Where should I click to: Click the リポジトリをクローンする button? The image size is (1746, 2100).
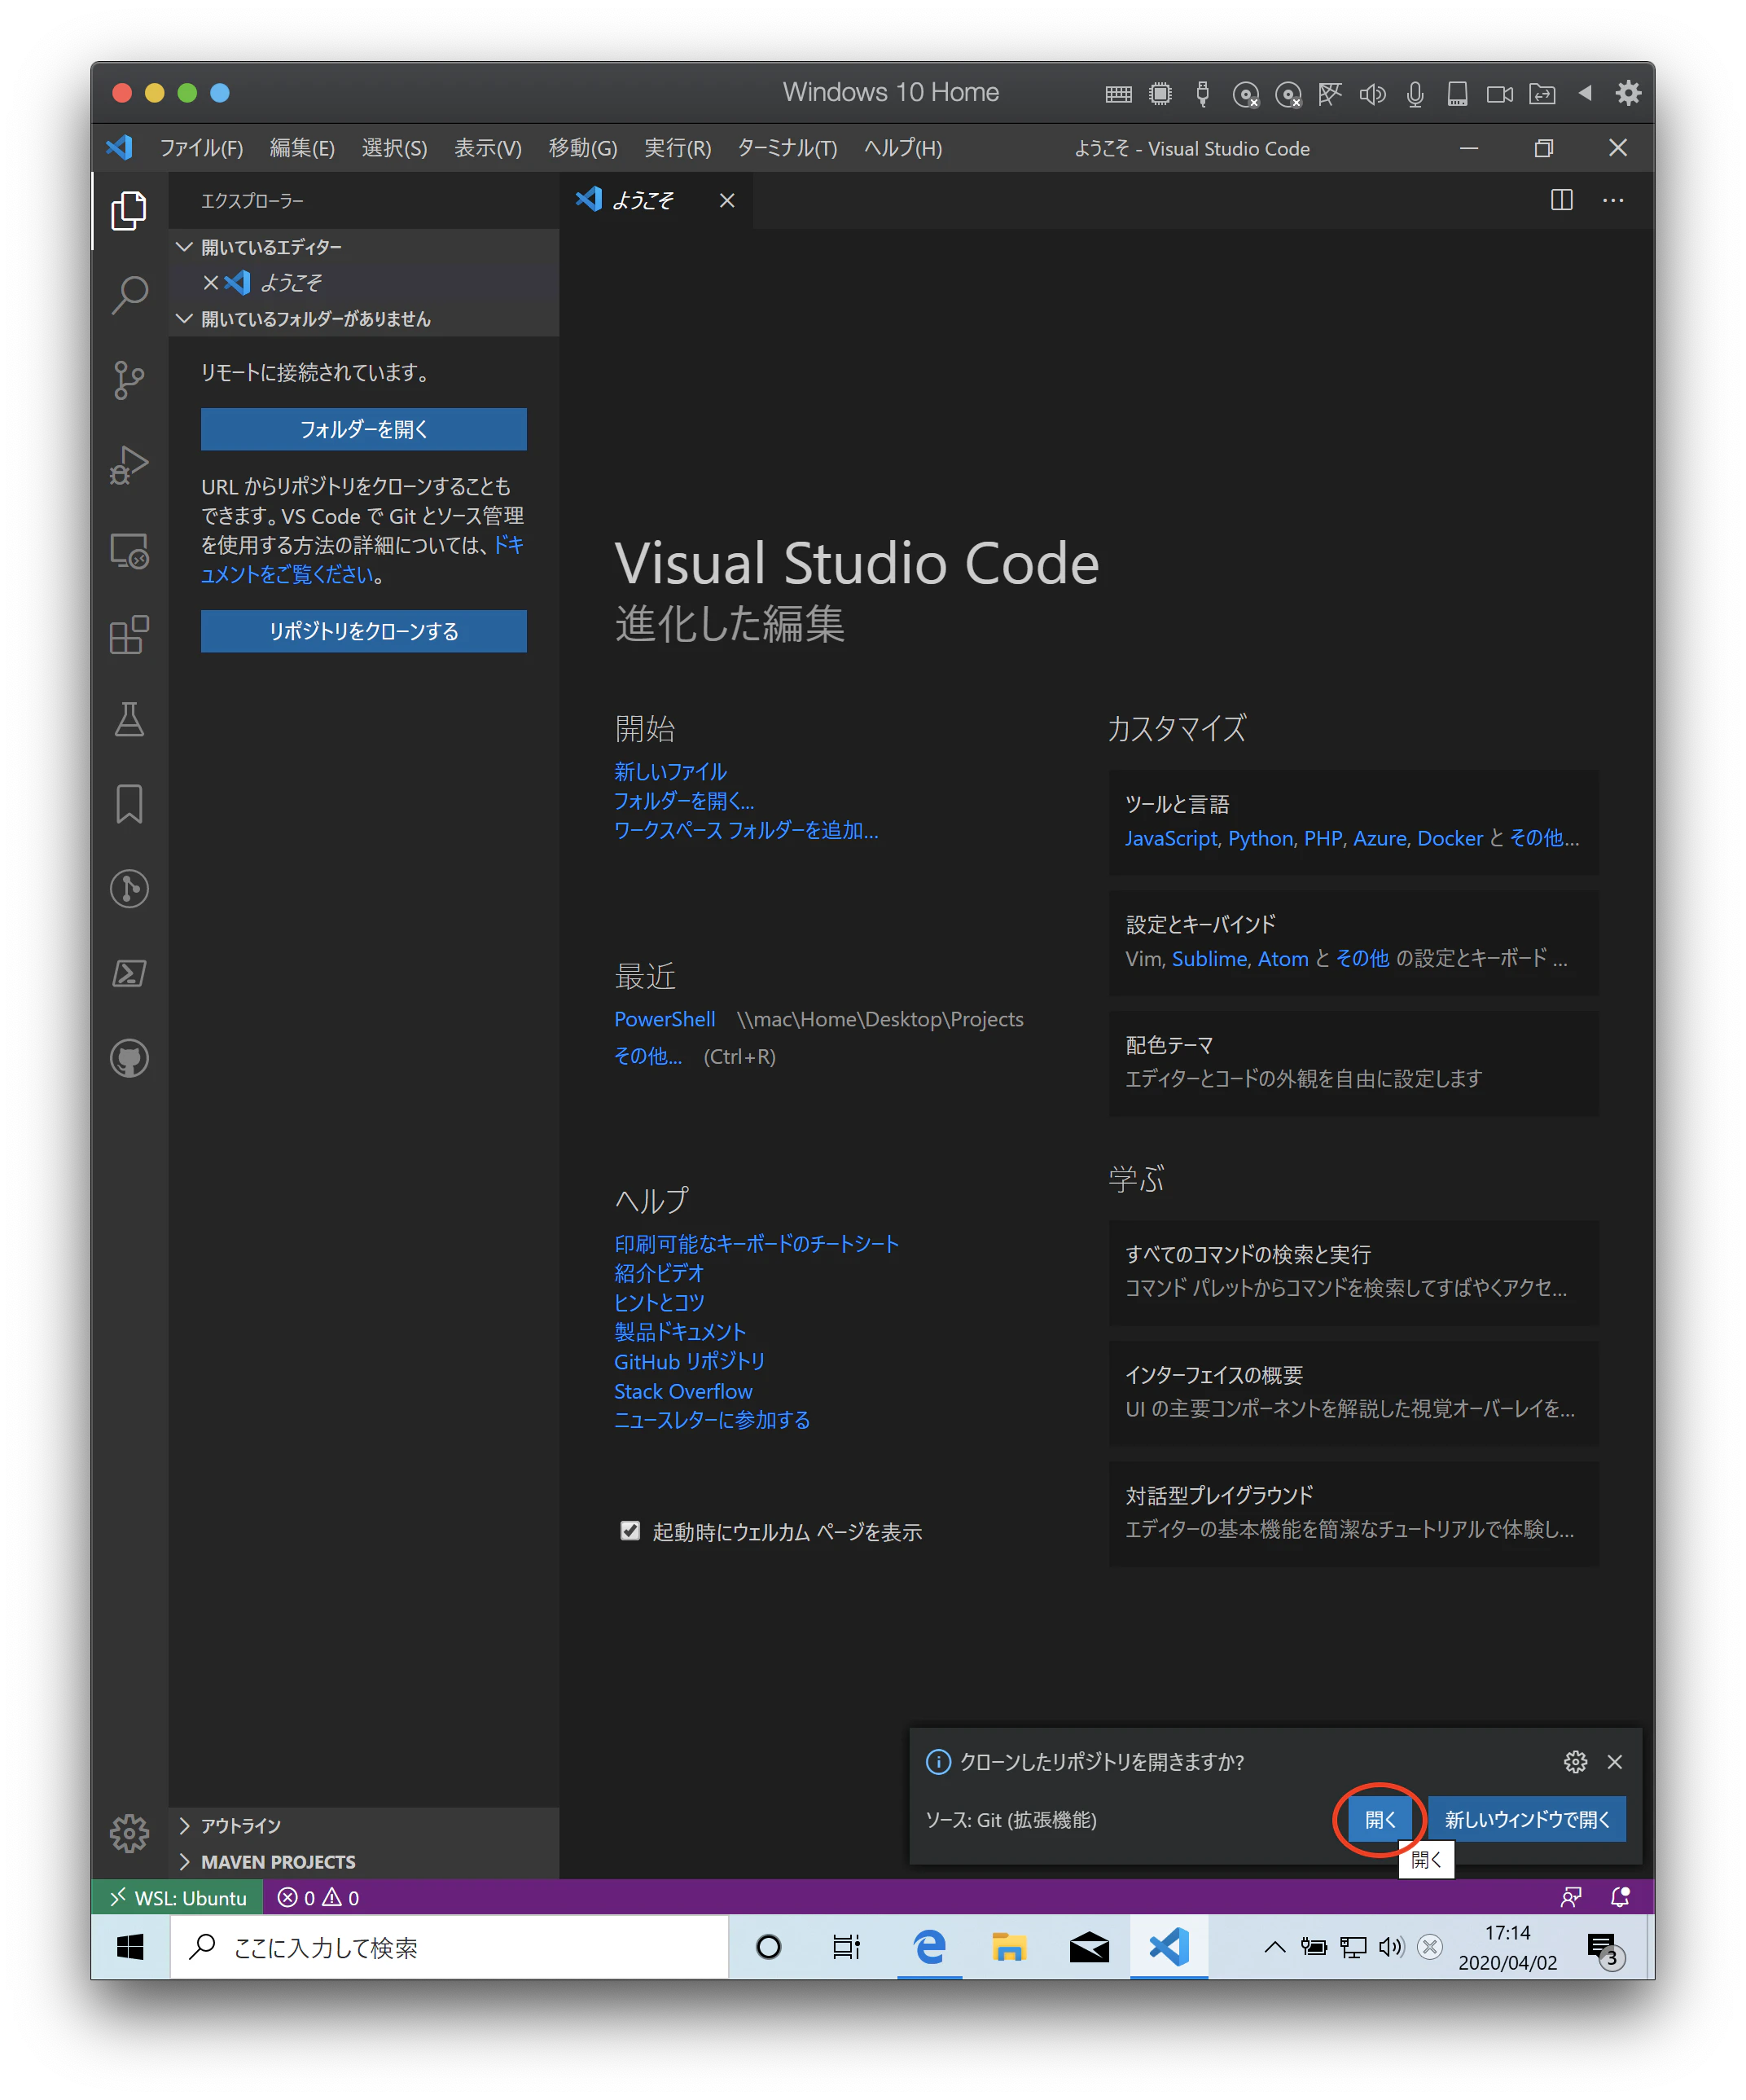pos(364,632)
